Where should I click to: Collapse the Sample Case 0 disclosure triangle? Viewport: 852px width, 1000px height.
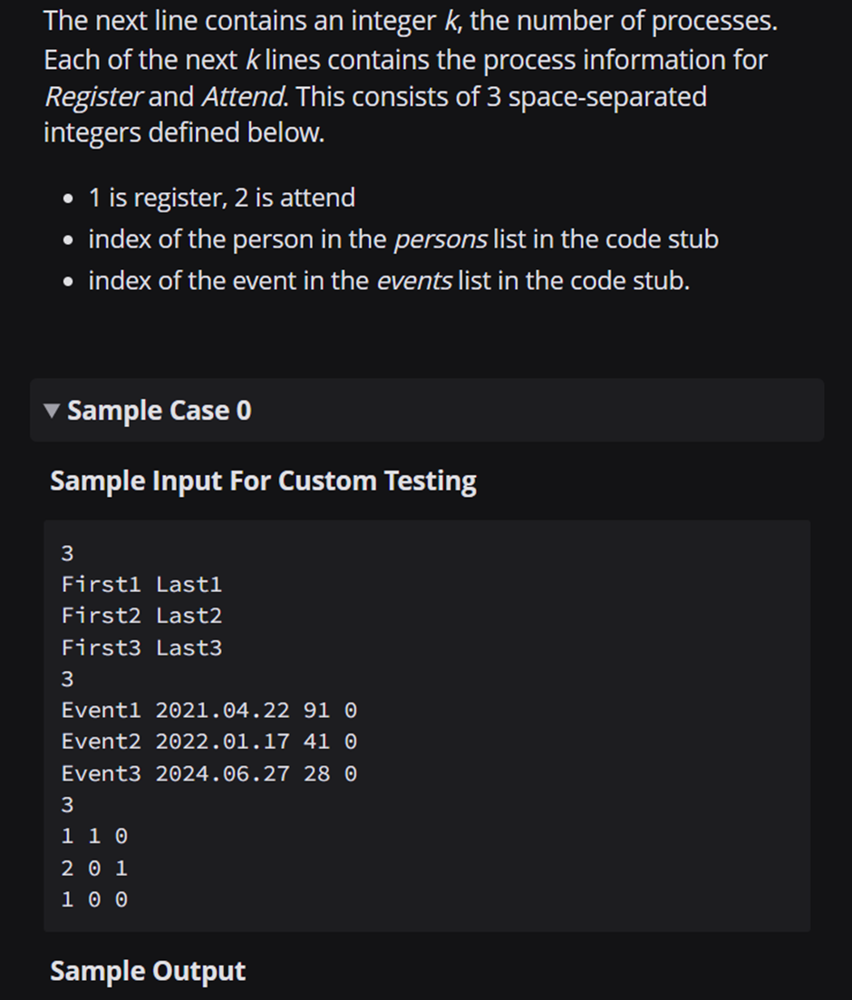[52, 411]
